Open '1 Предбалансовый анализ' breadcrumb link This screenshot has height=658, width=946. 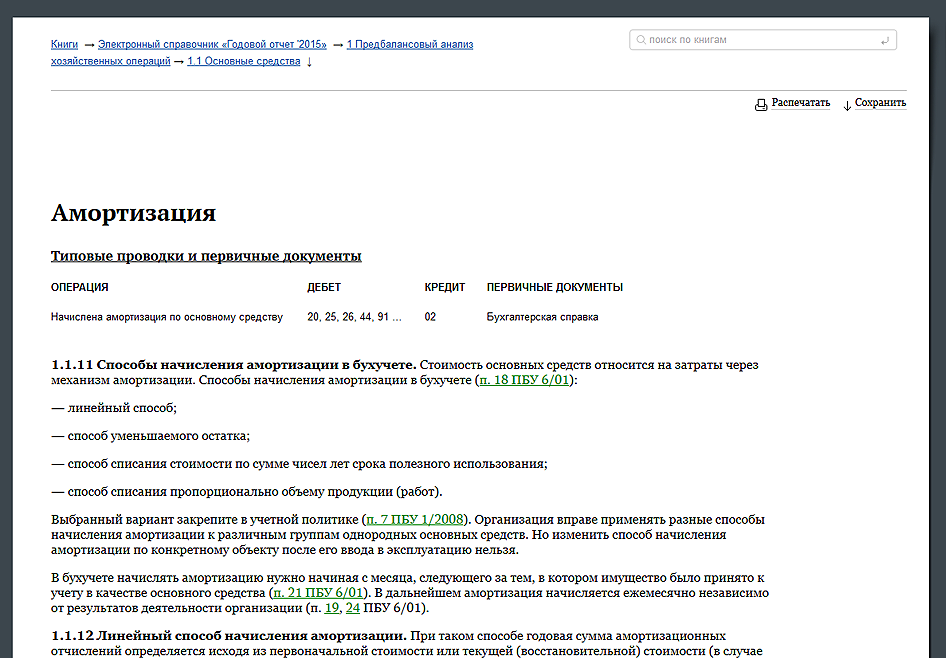[x=410, y=44]
